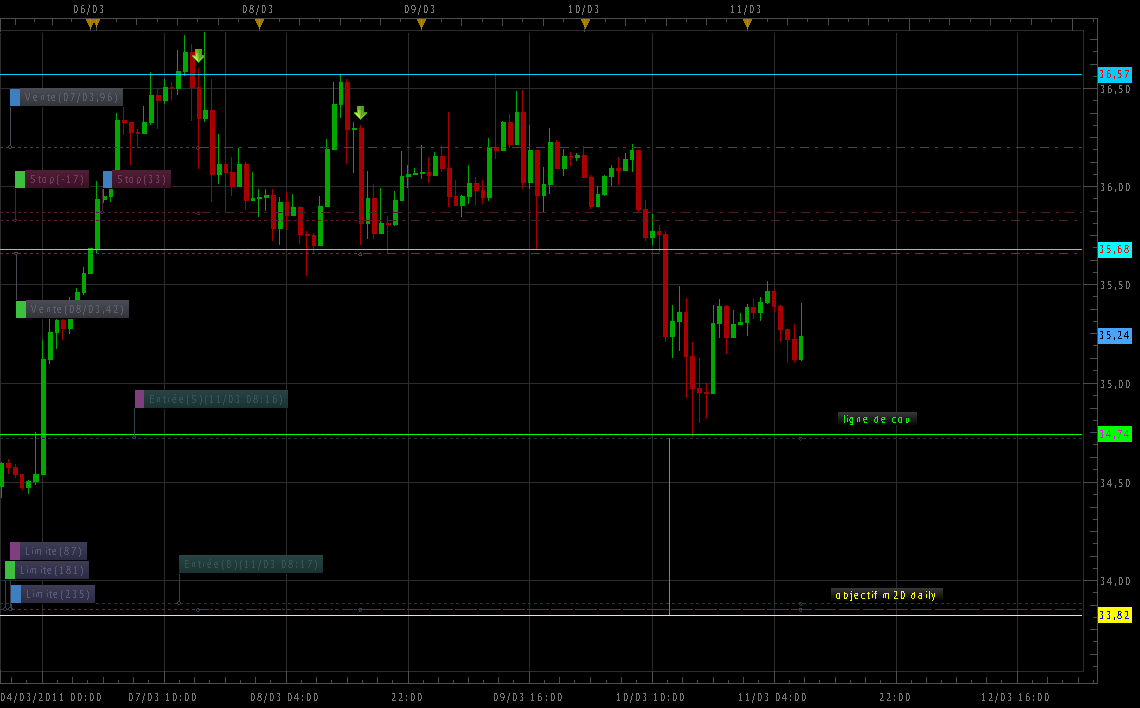The width and height of the screenshot is (1140, 708).
Task: Select the Stop(33) order tag
Action: (x=137, y=179)
